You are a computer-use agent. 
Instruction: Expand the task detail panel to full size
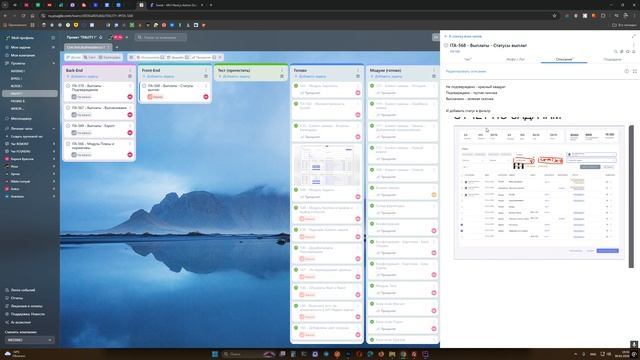(634, 36)
